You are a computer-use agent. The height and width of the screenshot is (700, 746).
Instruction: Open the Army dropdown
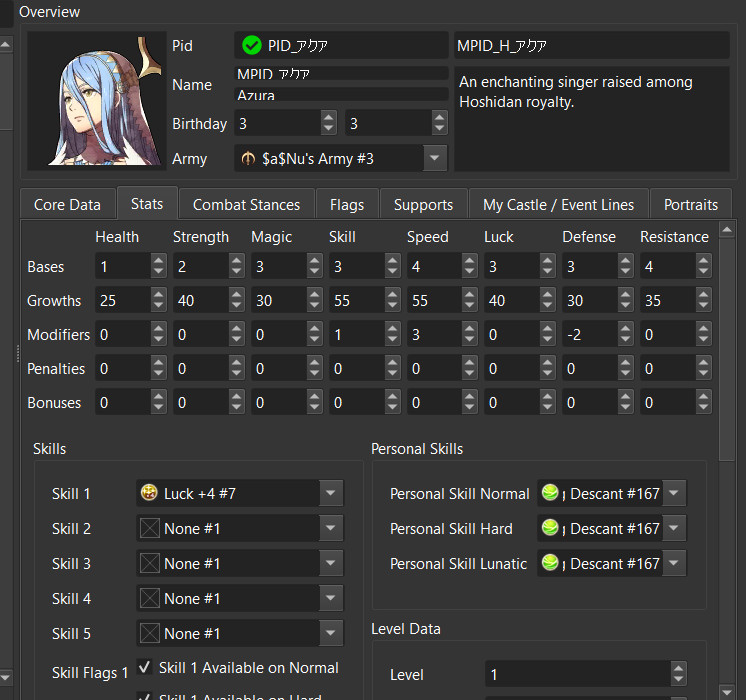[x=434, y=158]
